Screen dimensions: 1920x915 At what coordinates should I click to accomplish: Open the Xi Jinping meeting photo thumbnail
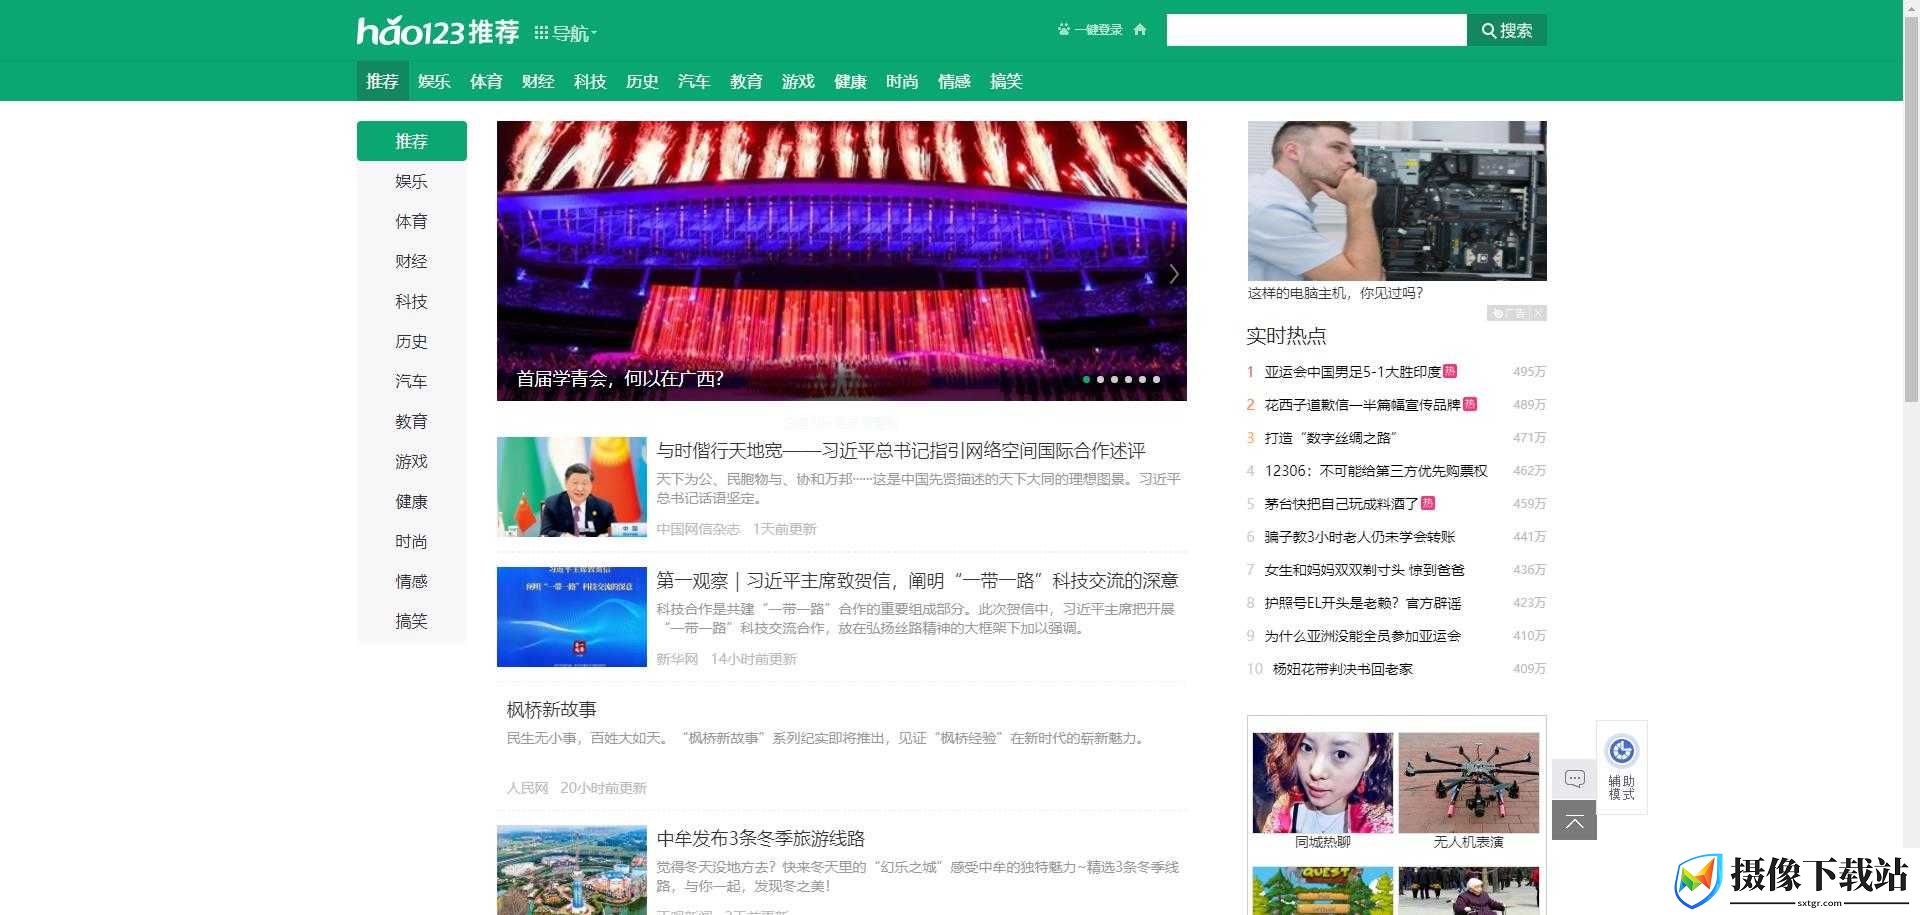click(x=572, y=487)
